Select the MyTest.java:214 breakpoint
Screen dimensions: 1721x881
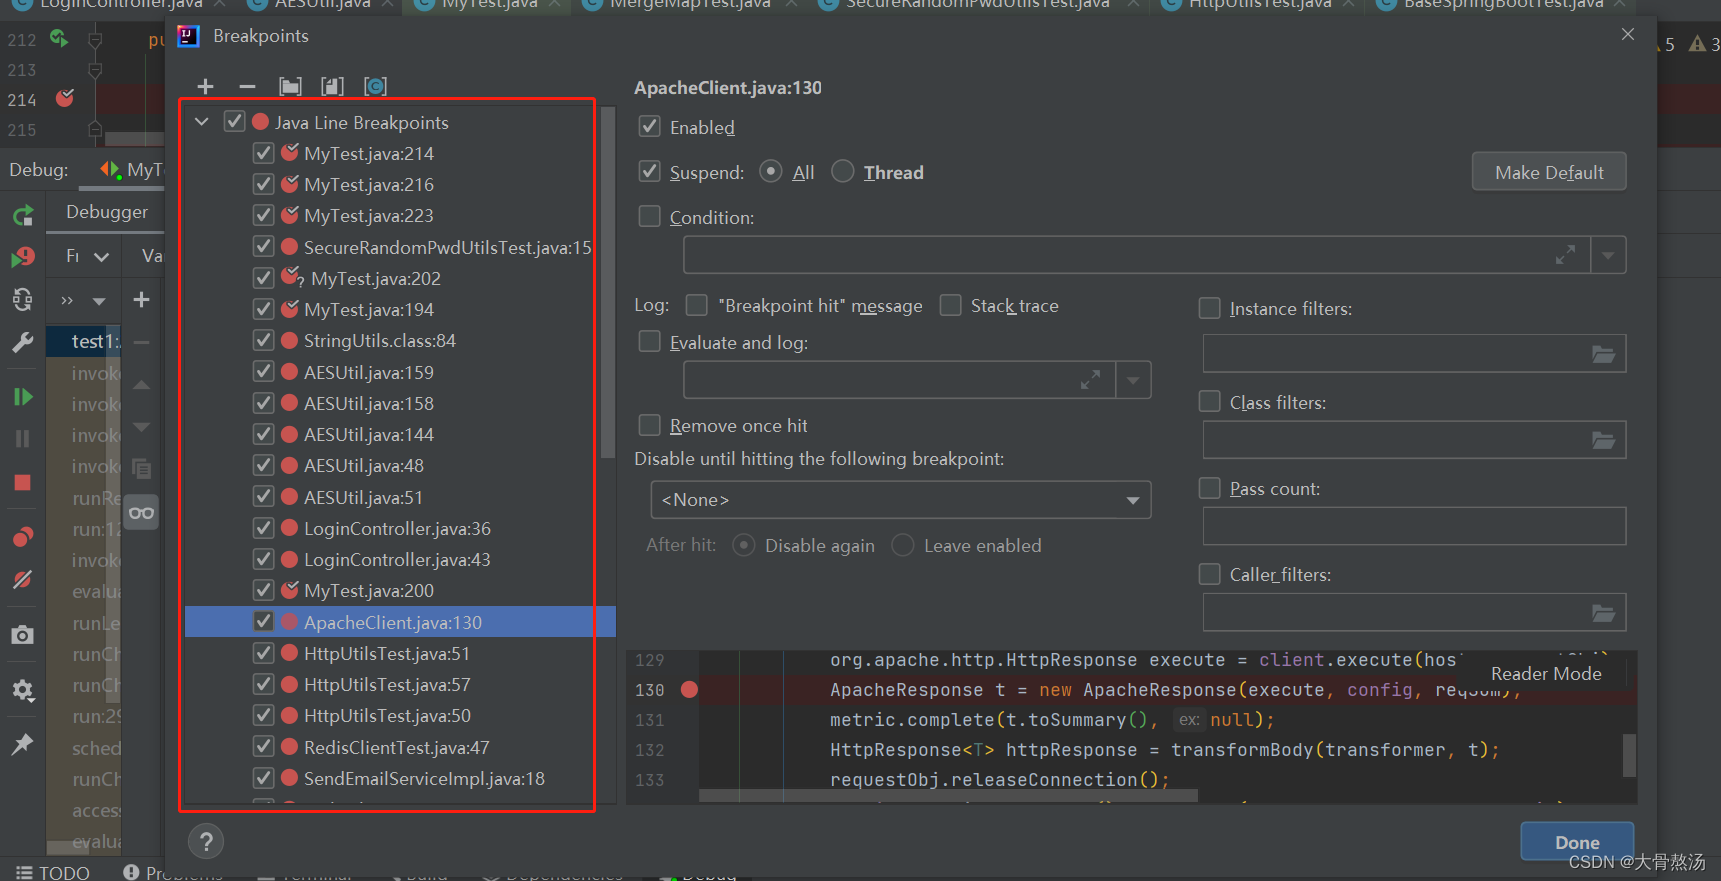pyautogui.click(x=369, y=154)
